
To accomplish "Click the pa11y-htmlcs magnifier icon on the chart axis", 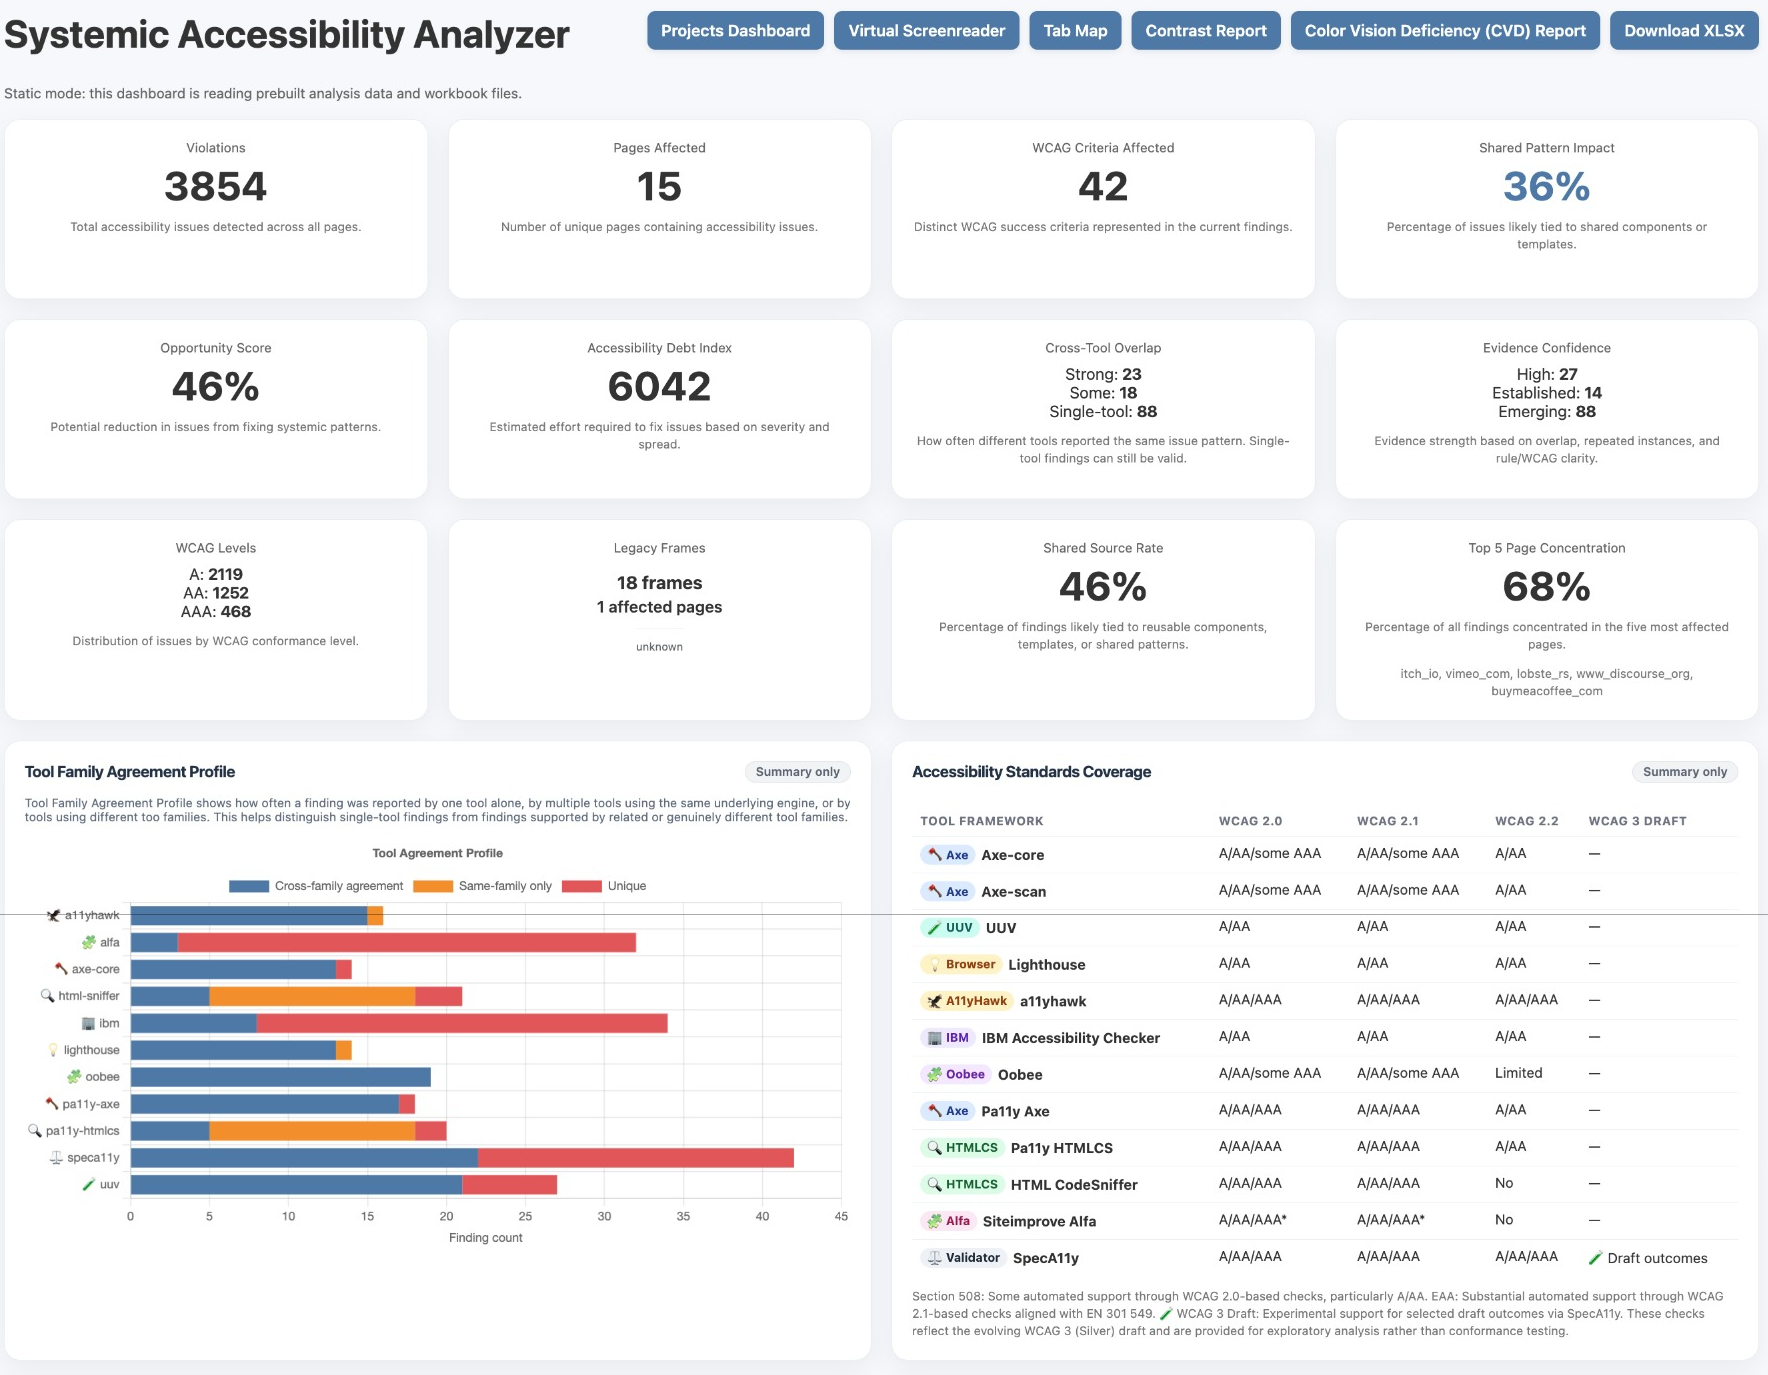I will (35, 1131).
